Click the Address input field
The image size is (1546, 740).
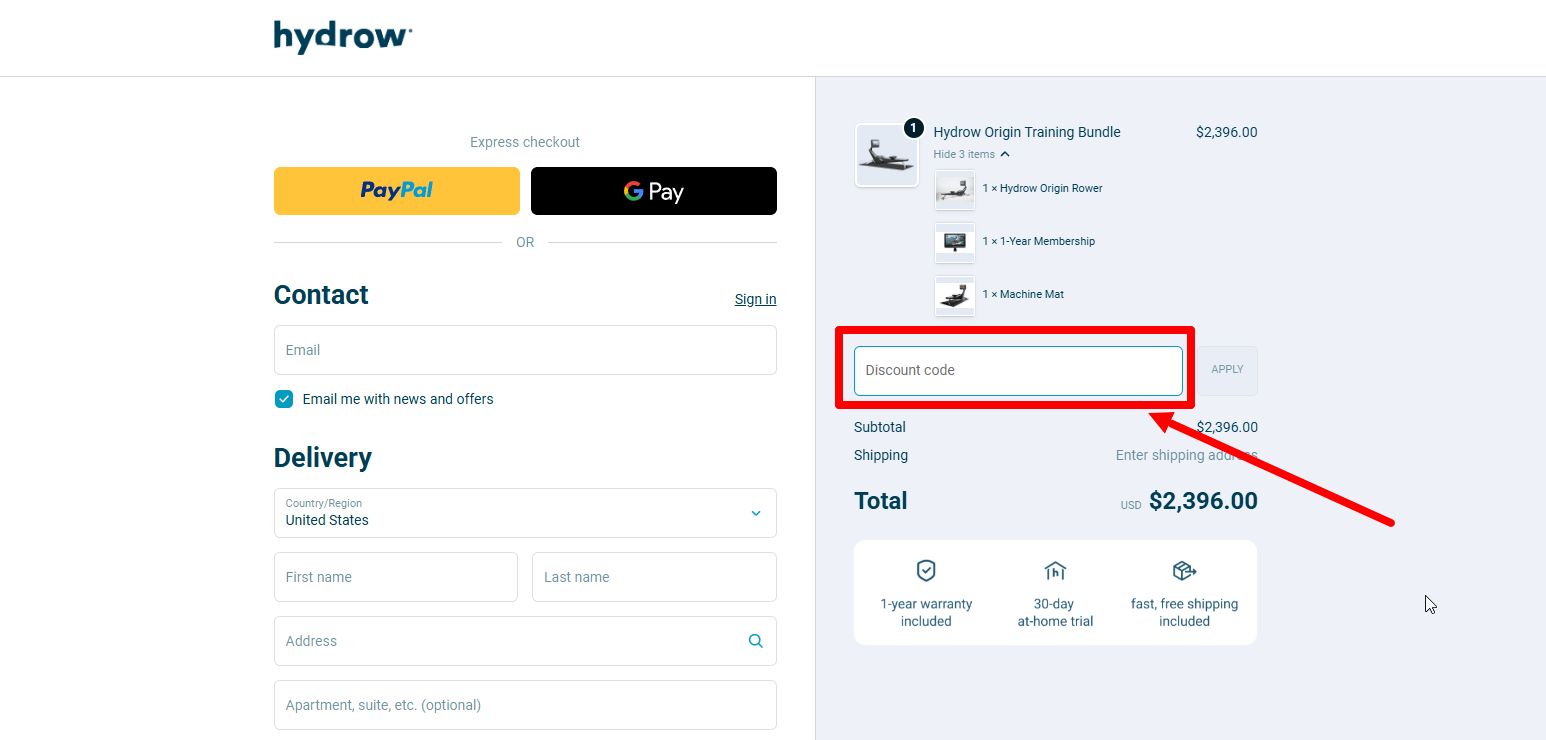click(x=525, y=641)
